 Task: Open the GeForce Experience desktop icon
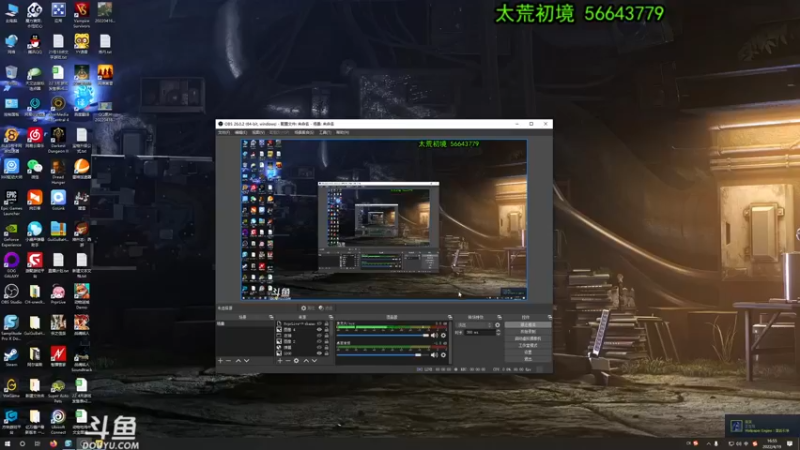click(11, 234)
